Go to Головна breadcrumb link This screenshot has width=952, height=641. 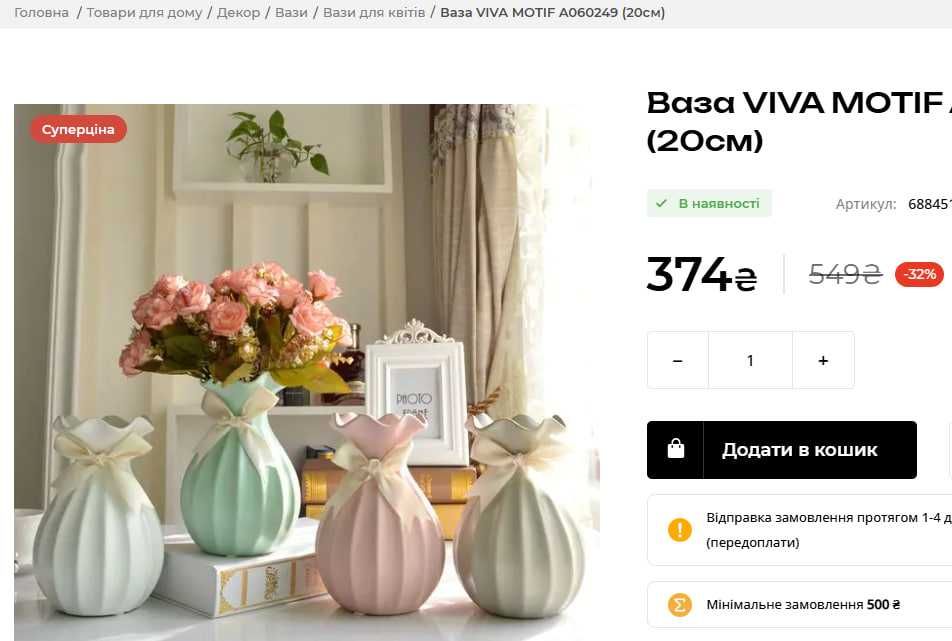pyautogui.click(x=41, y=13)
